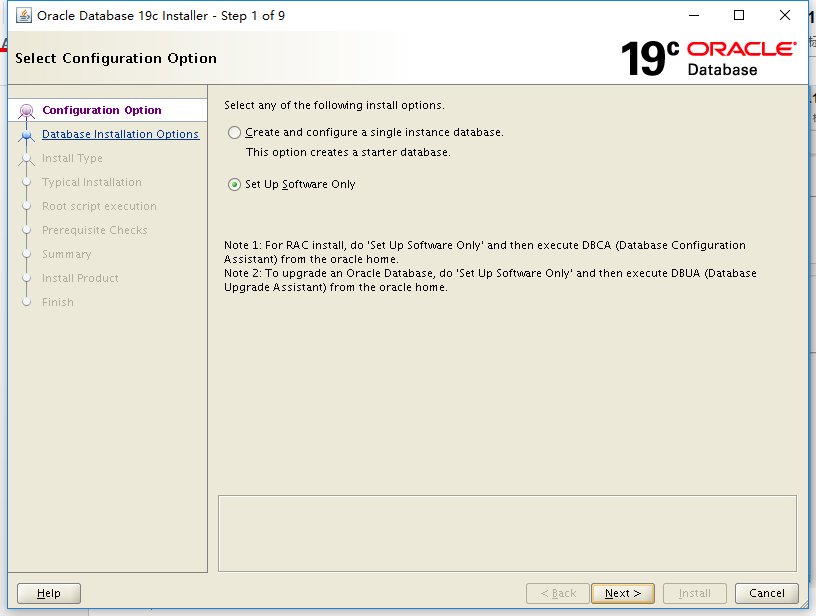This screenshot has width=816, height=616.
Task: Click the Oracle 19c Database logo
Action: tap(708, 58)
